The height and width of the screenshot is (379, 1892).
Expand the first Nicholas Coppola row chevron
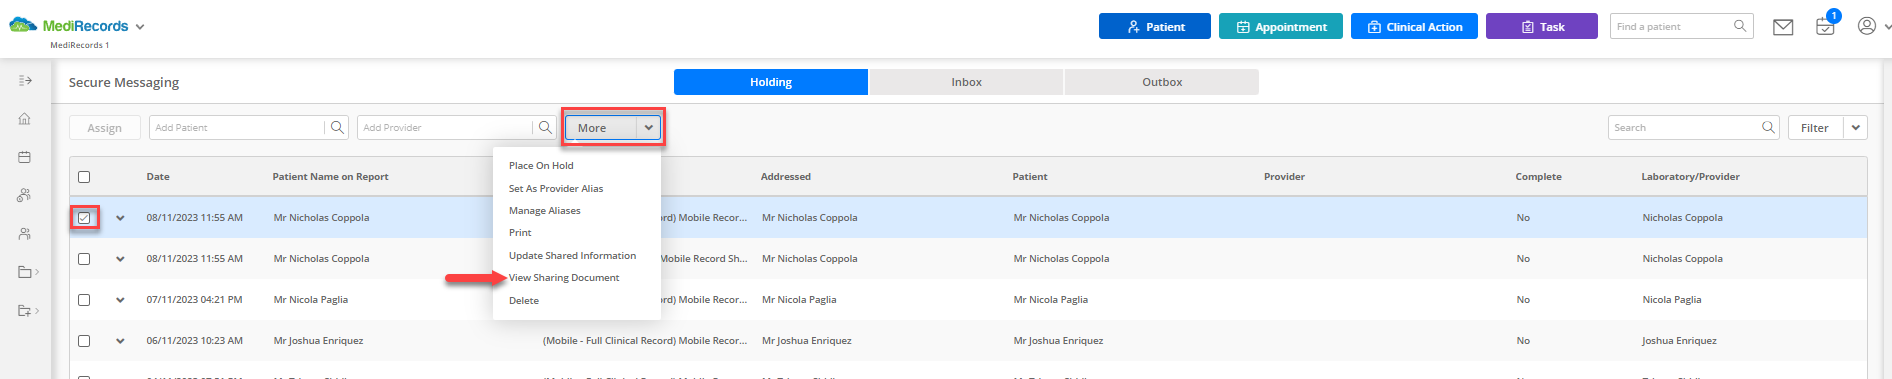click(120, 218)
